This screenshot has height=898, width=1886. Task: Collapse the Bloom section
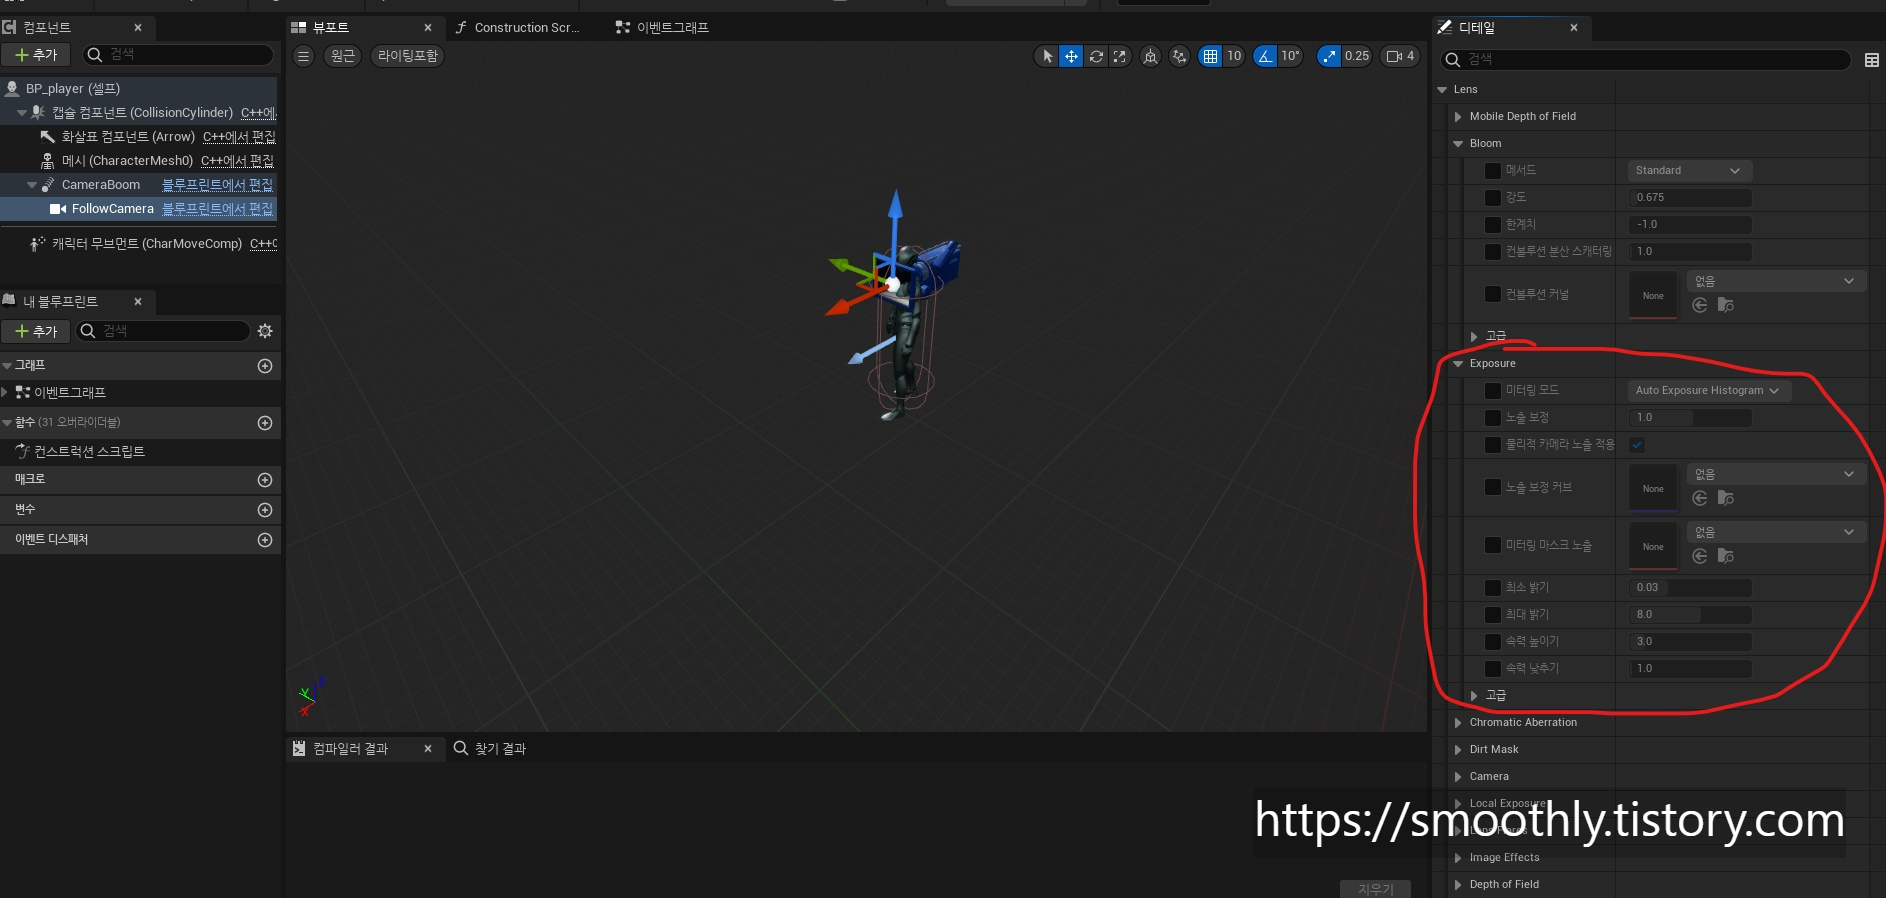point(1458,144)
